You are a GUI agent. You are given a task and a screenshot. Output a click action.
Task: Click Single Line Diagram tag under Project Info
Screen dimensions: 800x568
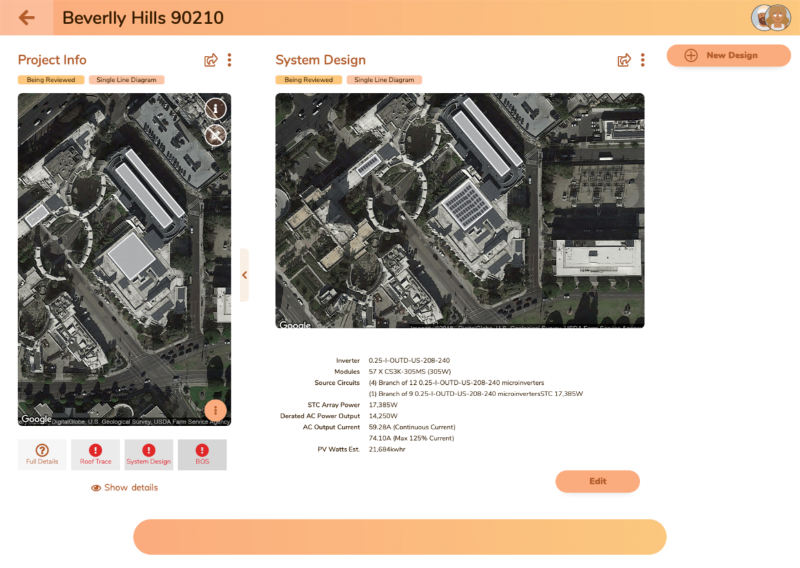tap(127, 80)
